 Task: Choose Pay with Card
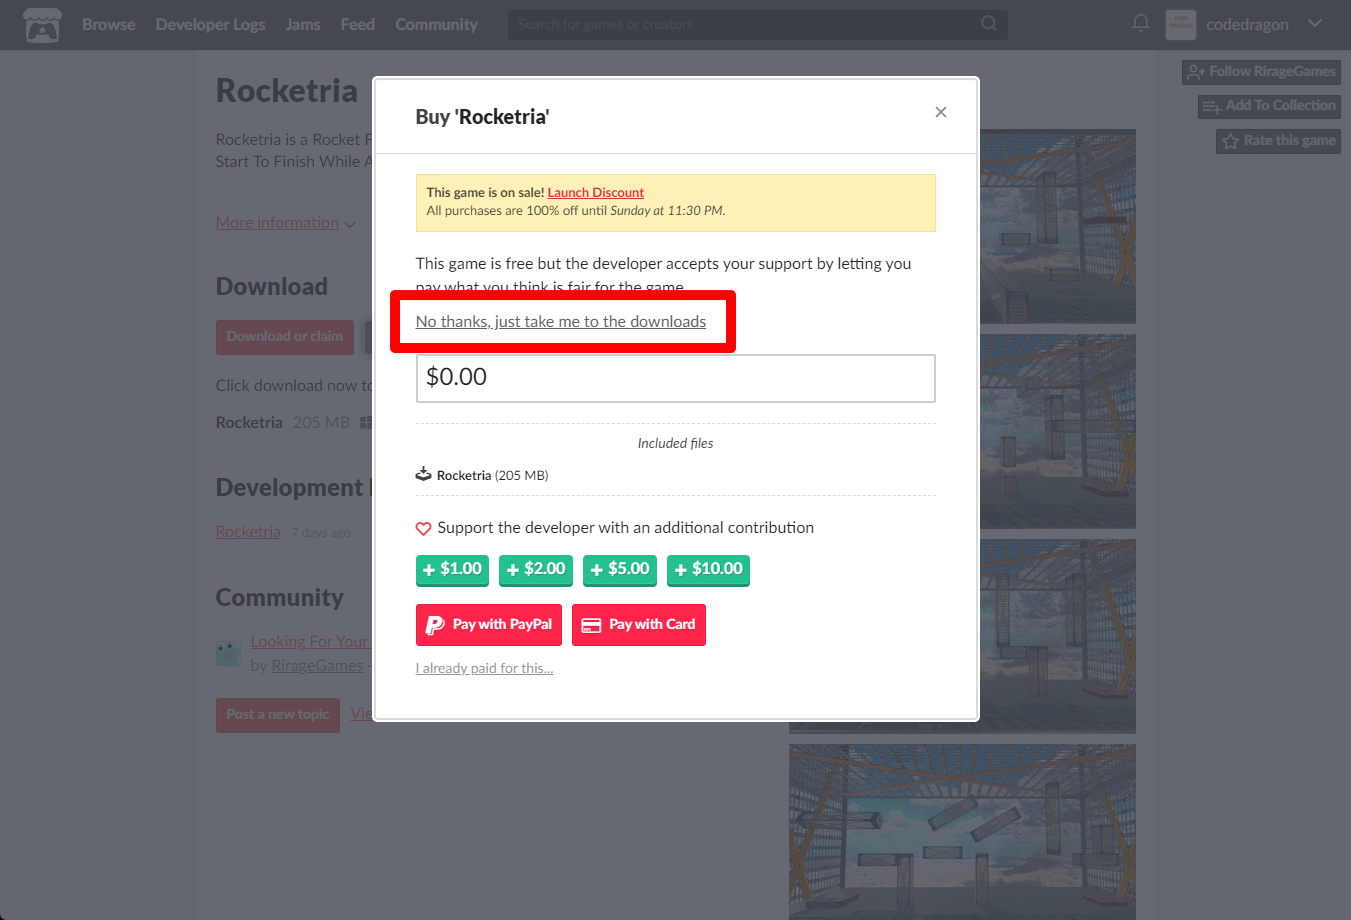click(639, 625)
